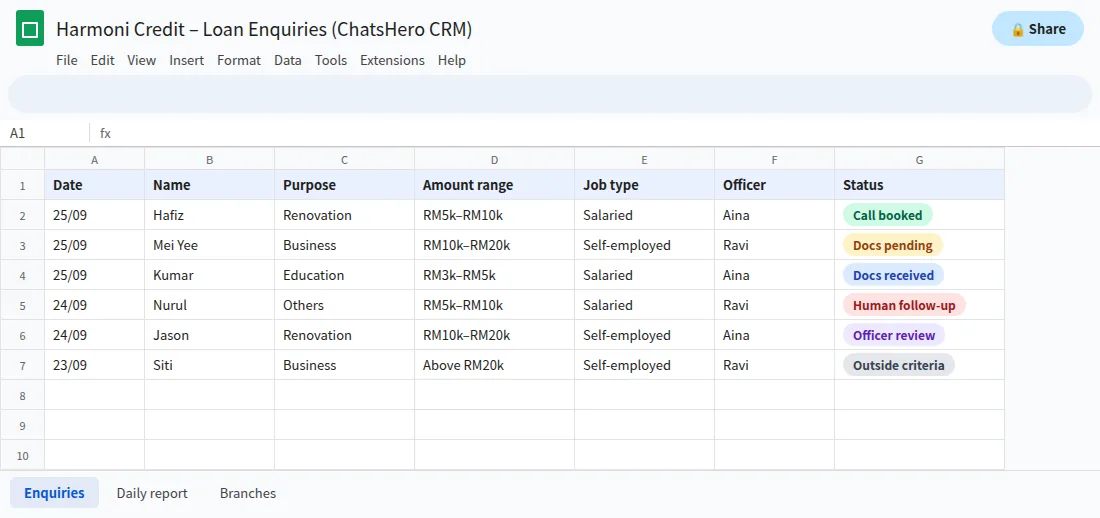Click the Job type header cell

[645, 185]
